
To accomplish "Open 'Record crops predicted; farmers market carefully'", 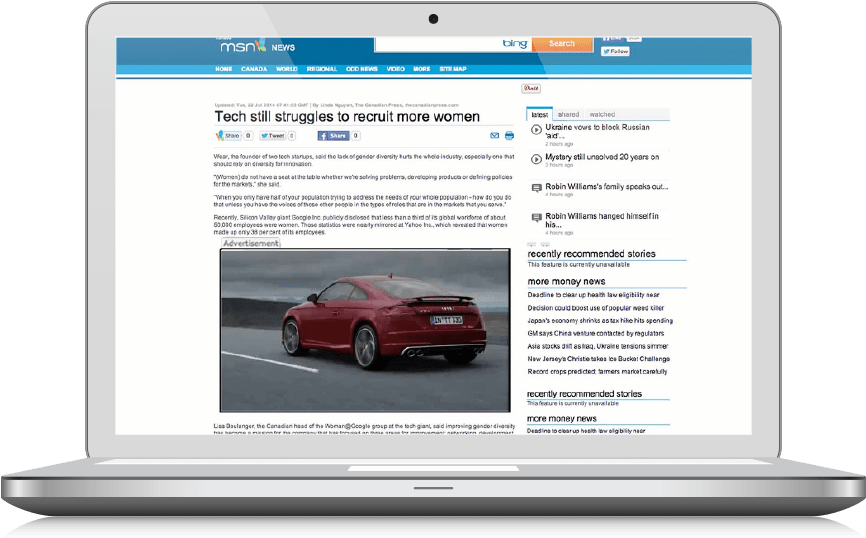I will 597,372.
